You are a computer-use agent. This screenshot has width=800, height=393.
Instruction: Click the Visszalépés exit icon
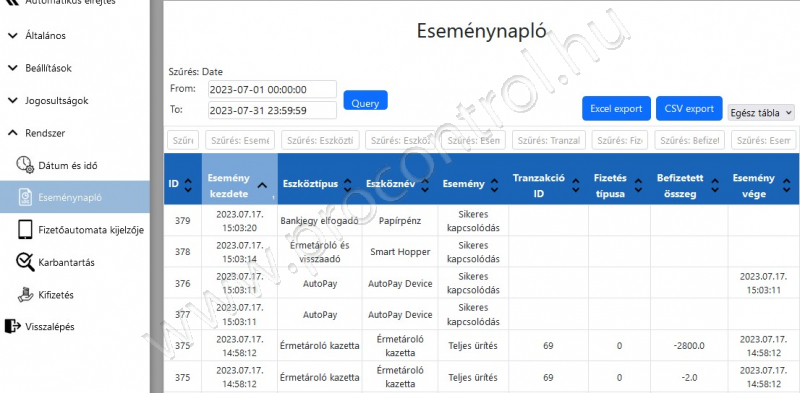[x=12, y=326]
